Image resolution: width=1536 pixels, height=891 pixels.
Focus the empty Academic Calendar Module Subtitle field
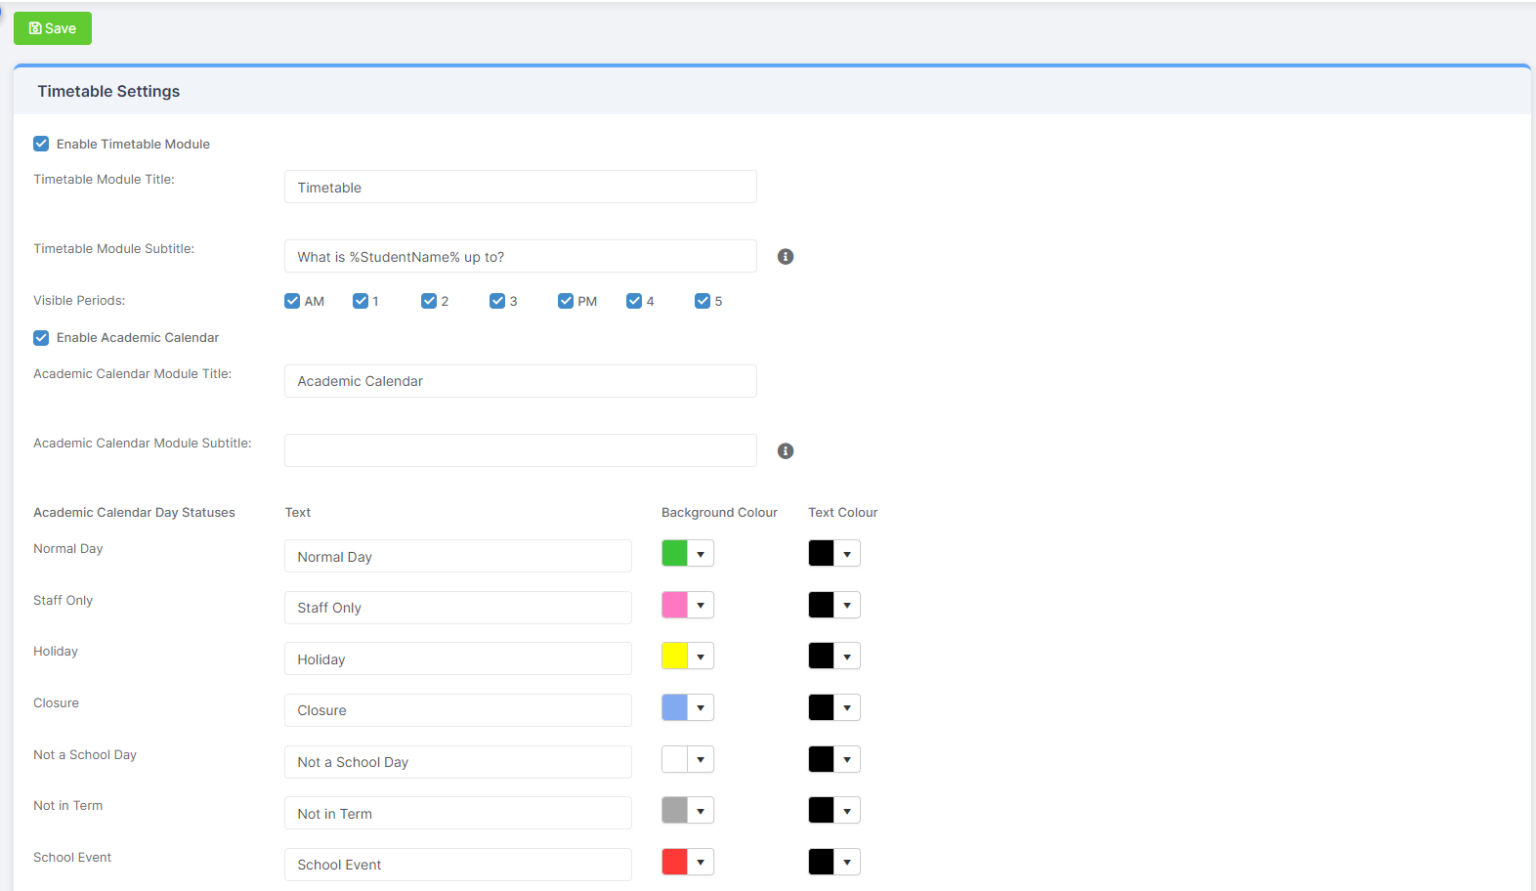pos(520,451)
